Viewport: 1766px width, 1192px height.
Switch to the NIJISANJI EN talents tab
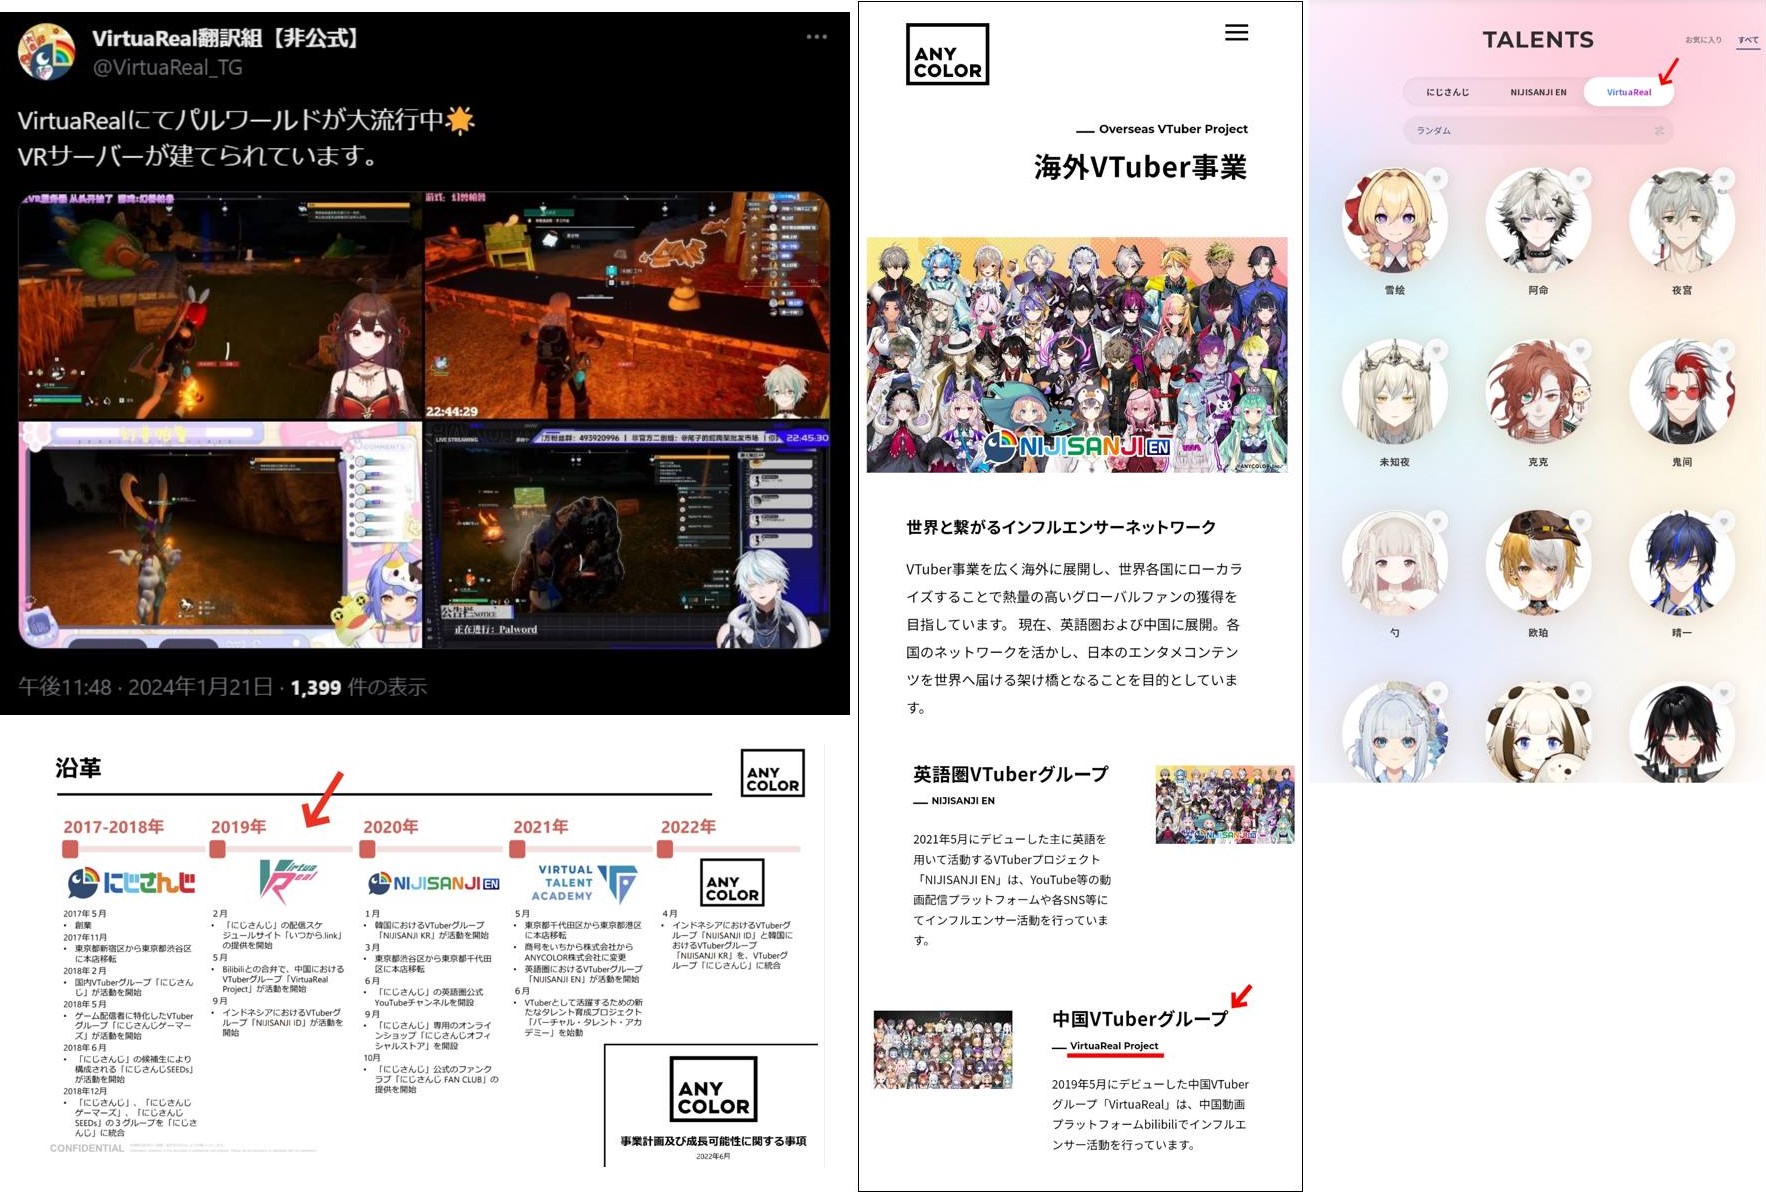[1538, 92]
